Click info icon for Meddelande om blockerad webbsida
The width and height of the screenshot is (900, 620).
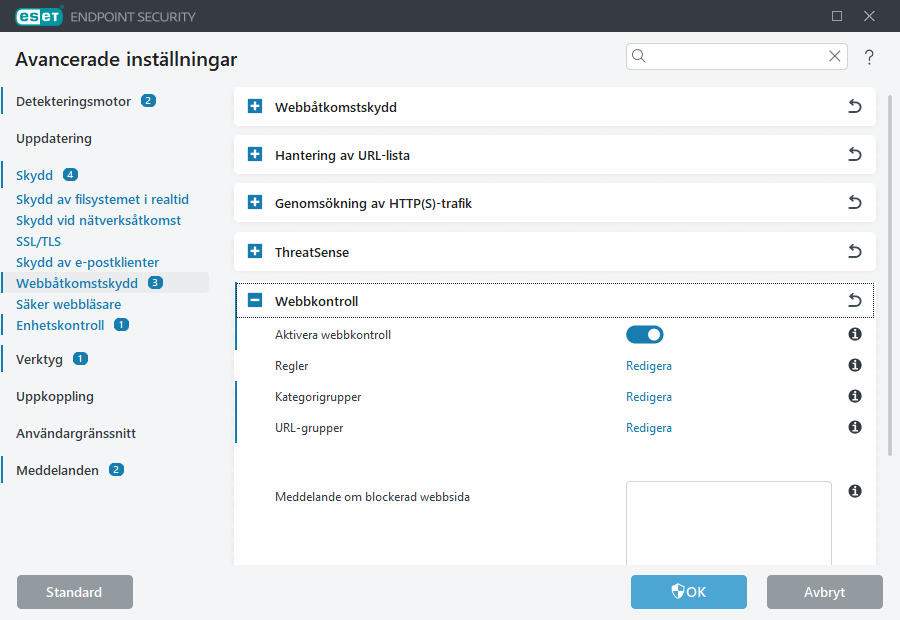[855, 491]
